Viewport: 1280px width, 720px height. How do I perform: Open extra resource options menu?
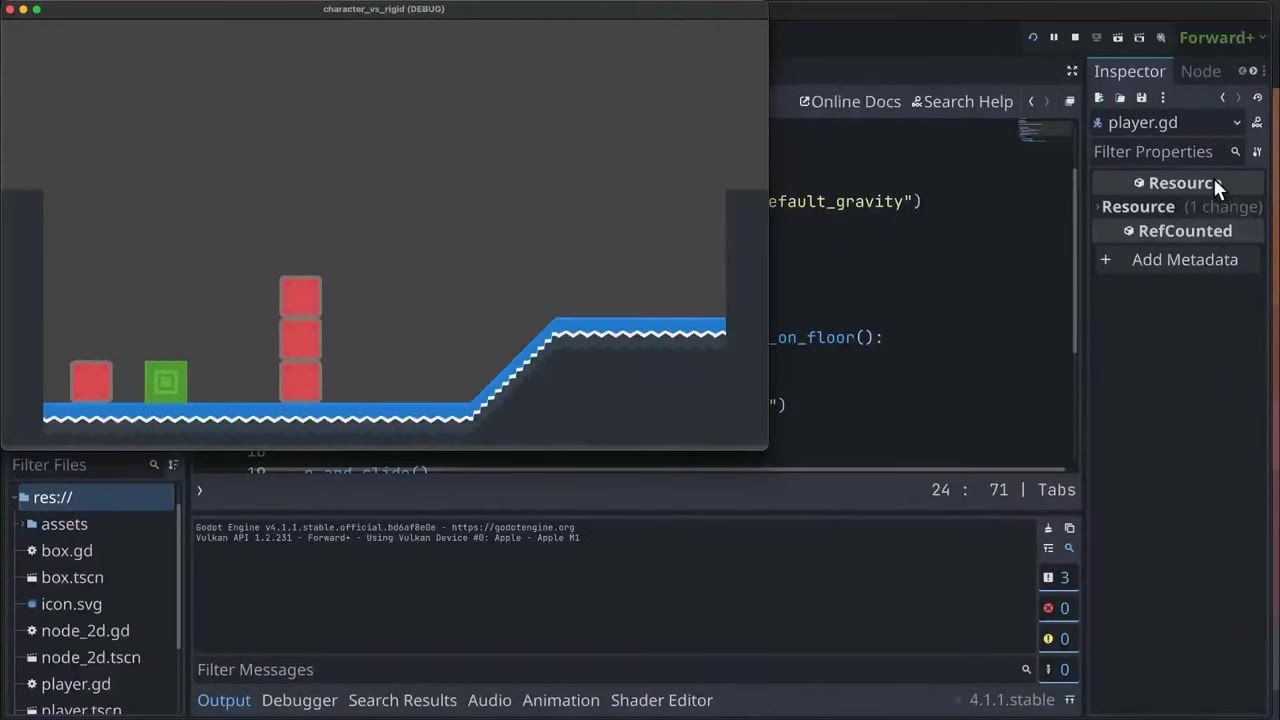coord(1162,98)
